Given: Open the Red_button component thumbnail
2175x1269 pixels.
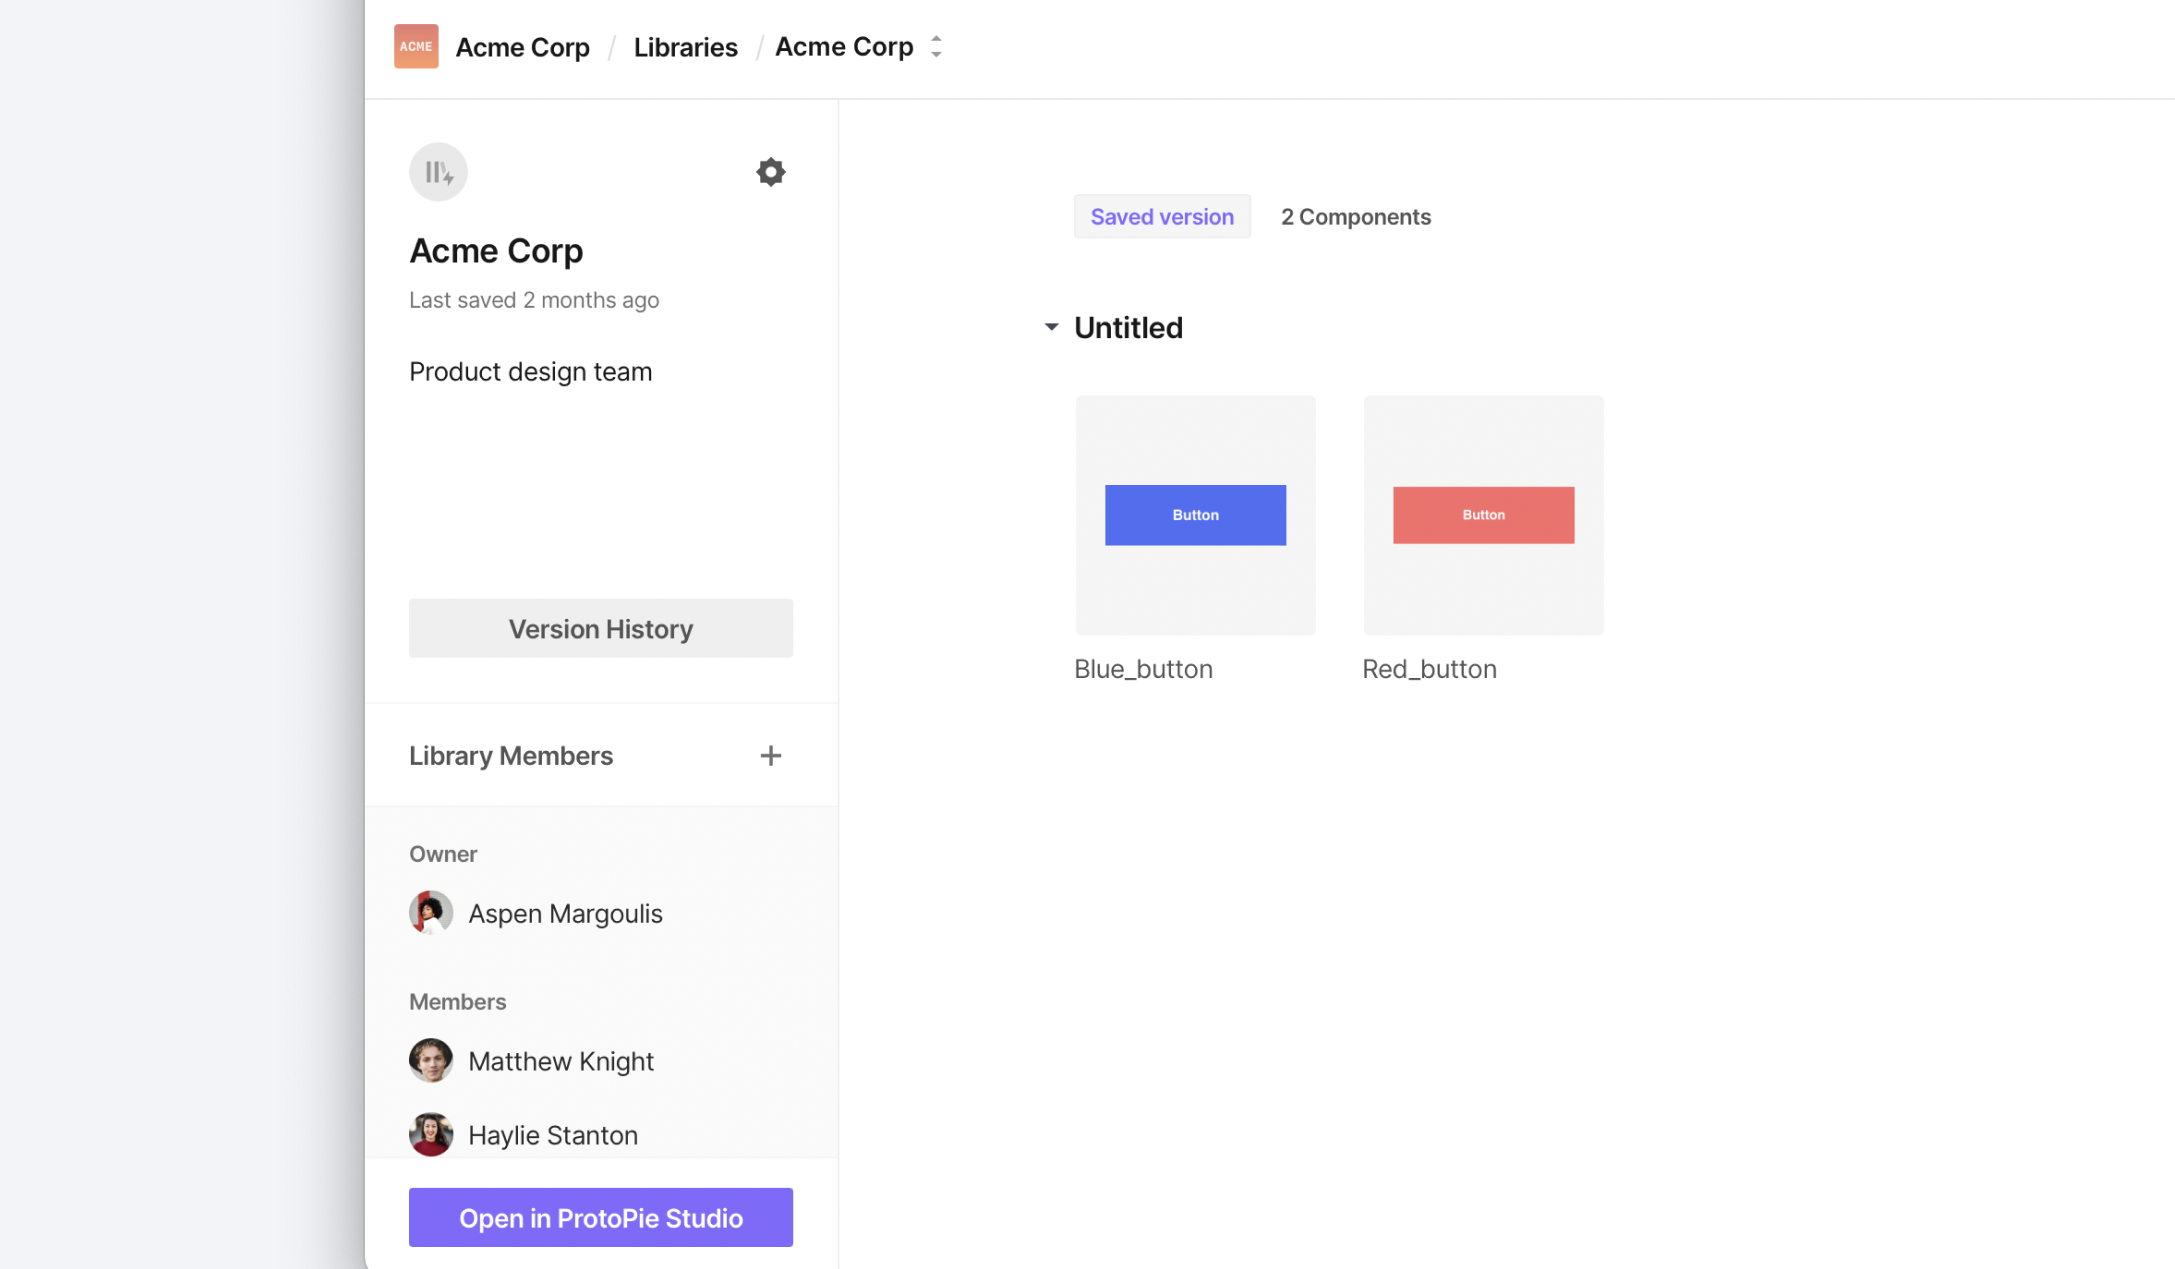Looking at the screenshot, I should pyautogui.click(x=1483, y=515).
